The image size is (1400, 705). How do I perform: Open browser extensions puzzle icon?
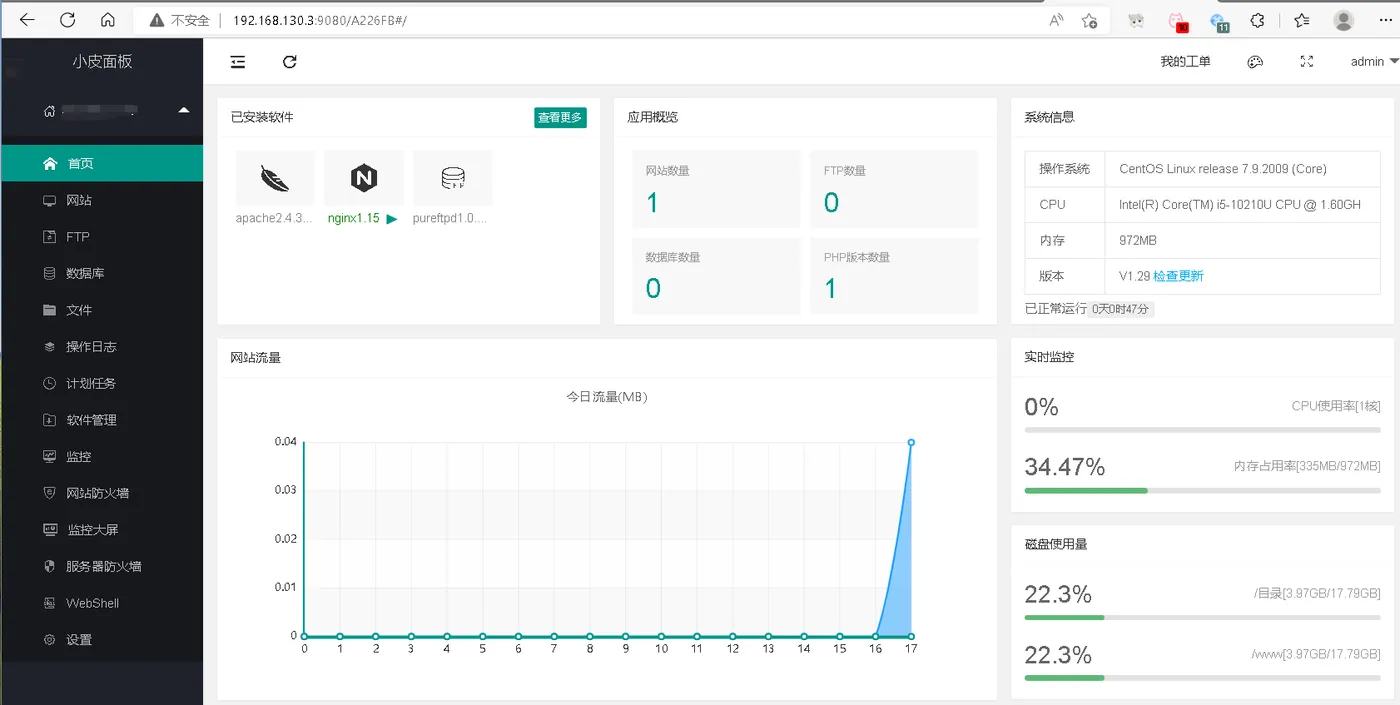(1259, 20)
